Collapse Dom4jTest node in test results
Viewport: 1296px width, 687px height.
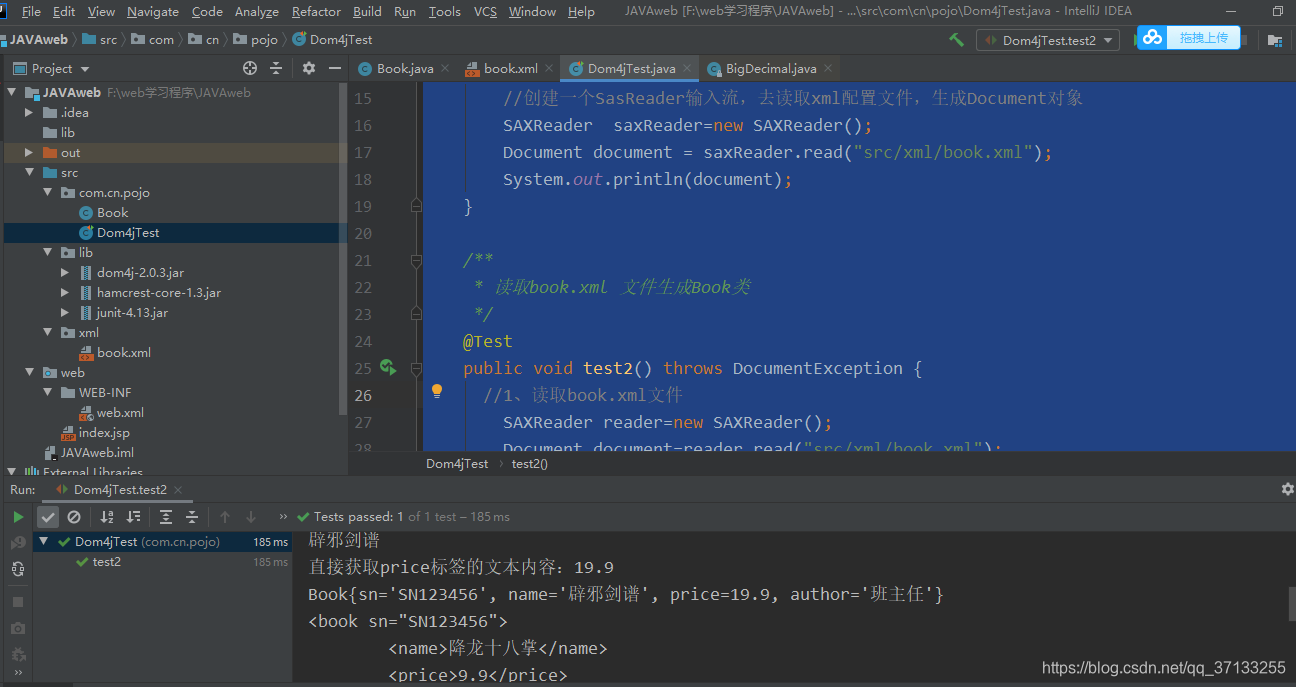[x=44, y=542]
